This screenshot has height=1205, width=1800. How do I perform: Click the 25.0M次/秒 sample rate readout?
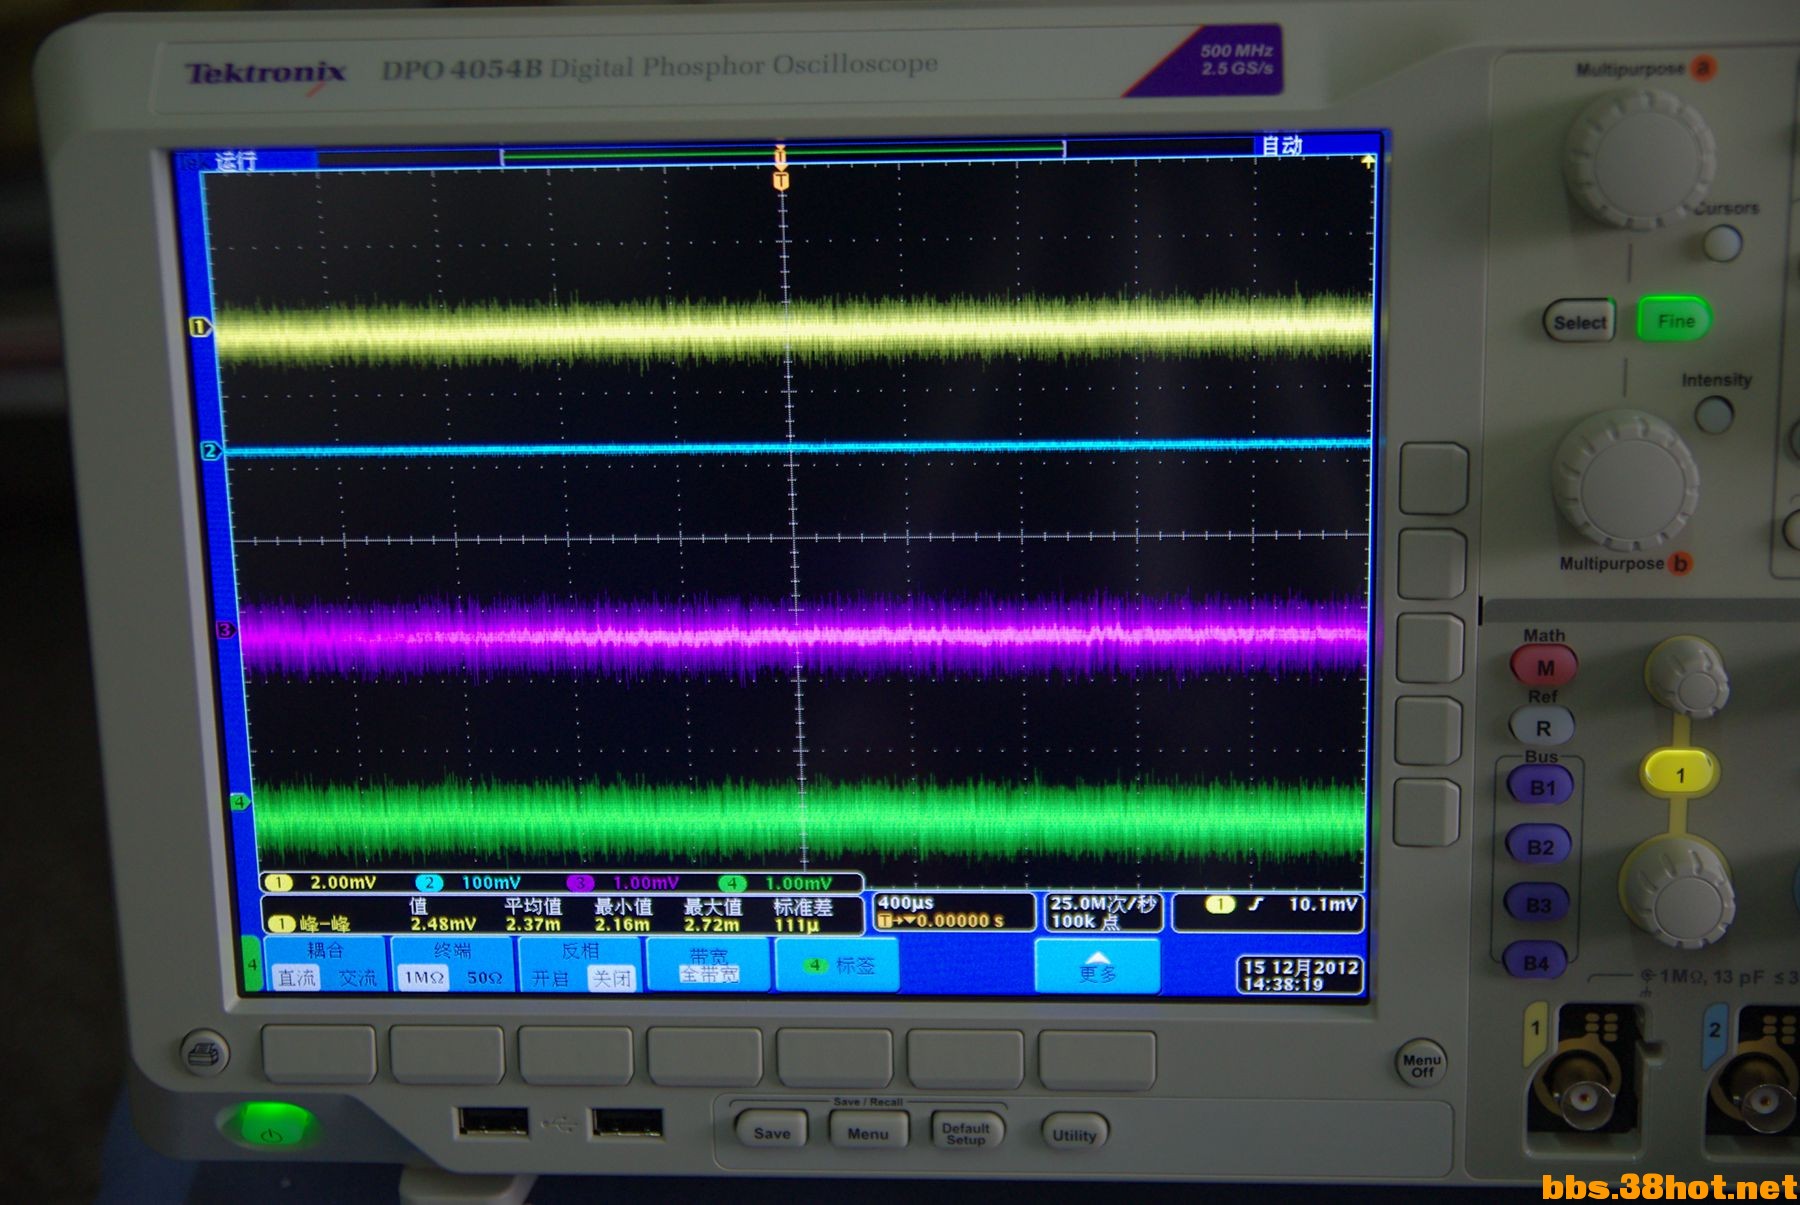[1103, 903]
